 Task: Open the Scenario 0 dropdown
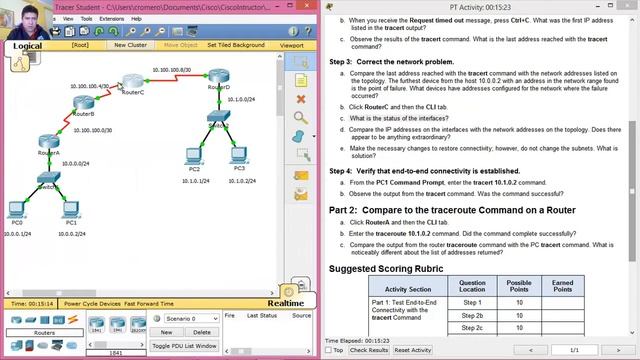[x=191, y=318]
